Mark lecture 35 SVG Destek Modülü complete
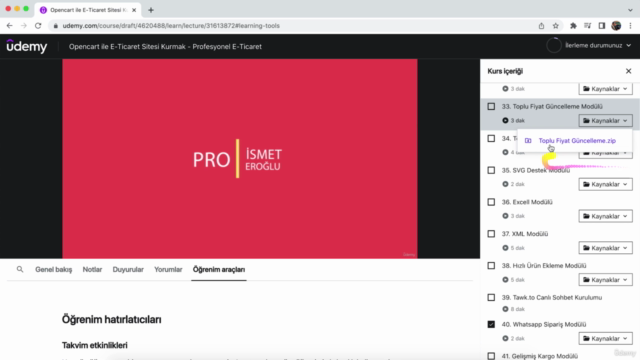 [491, 170]
